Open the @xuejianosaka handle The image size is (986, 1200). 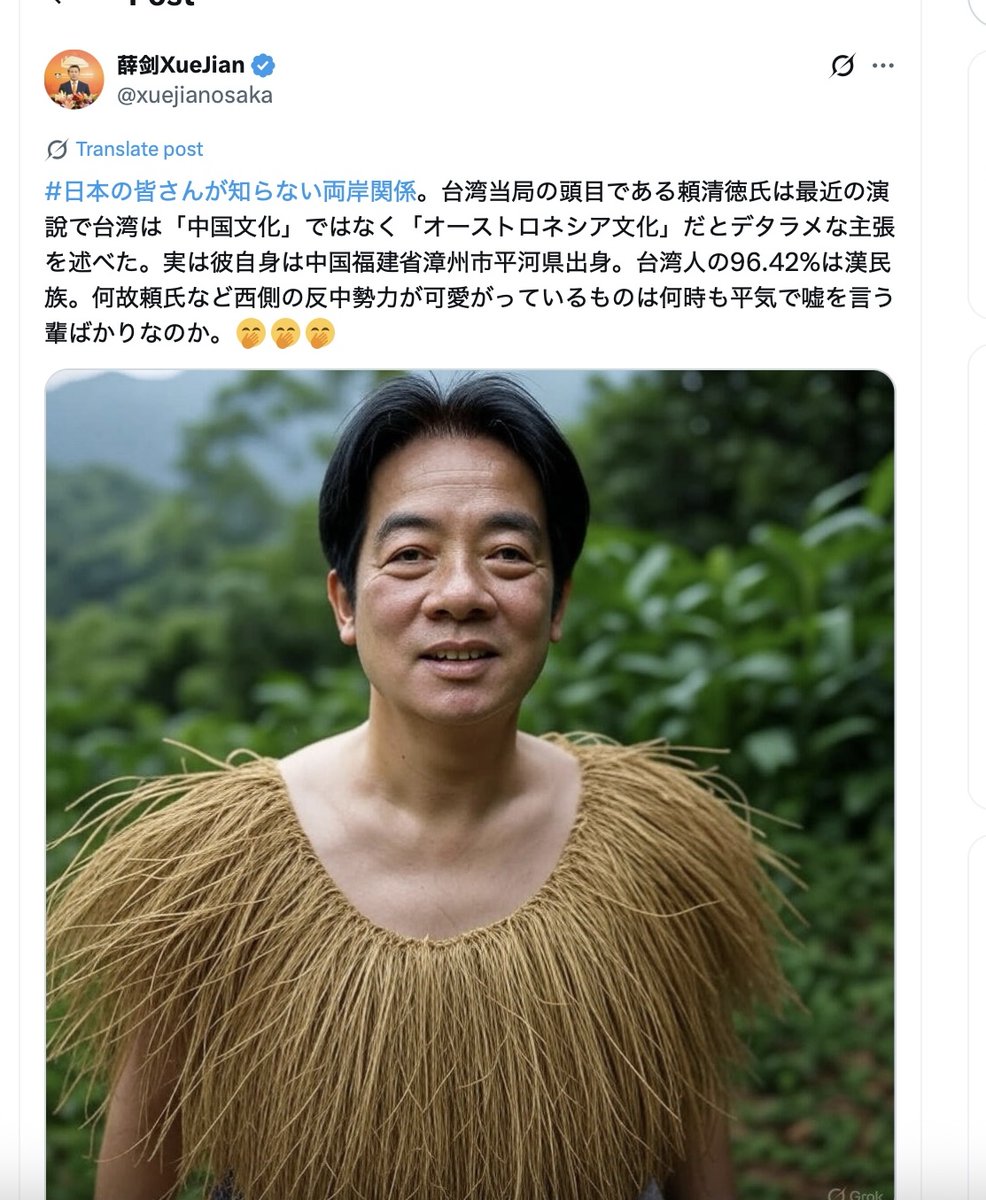[x=195, y=95]
